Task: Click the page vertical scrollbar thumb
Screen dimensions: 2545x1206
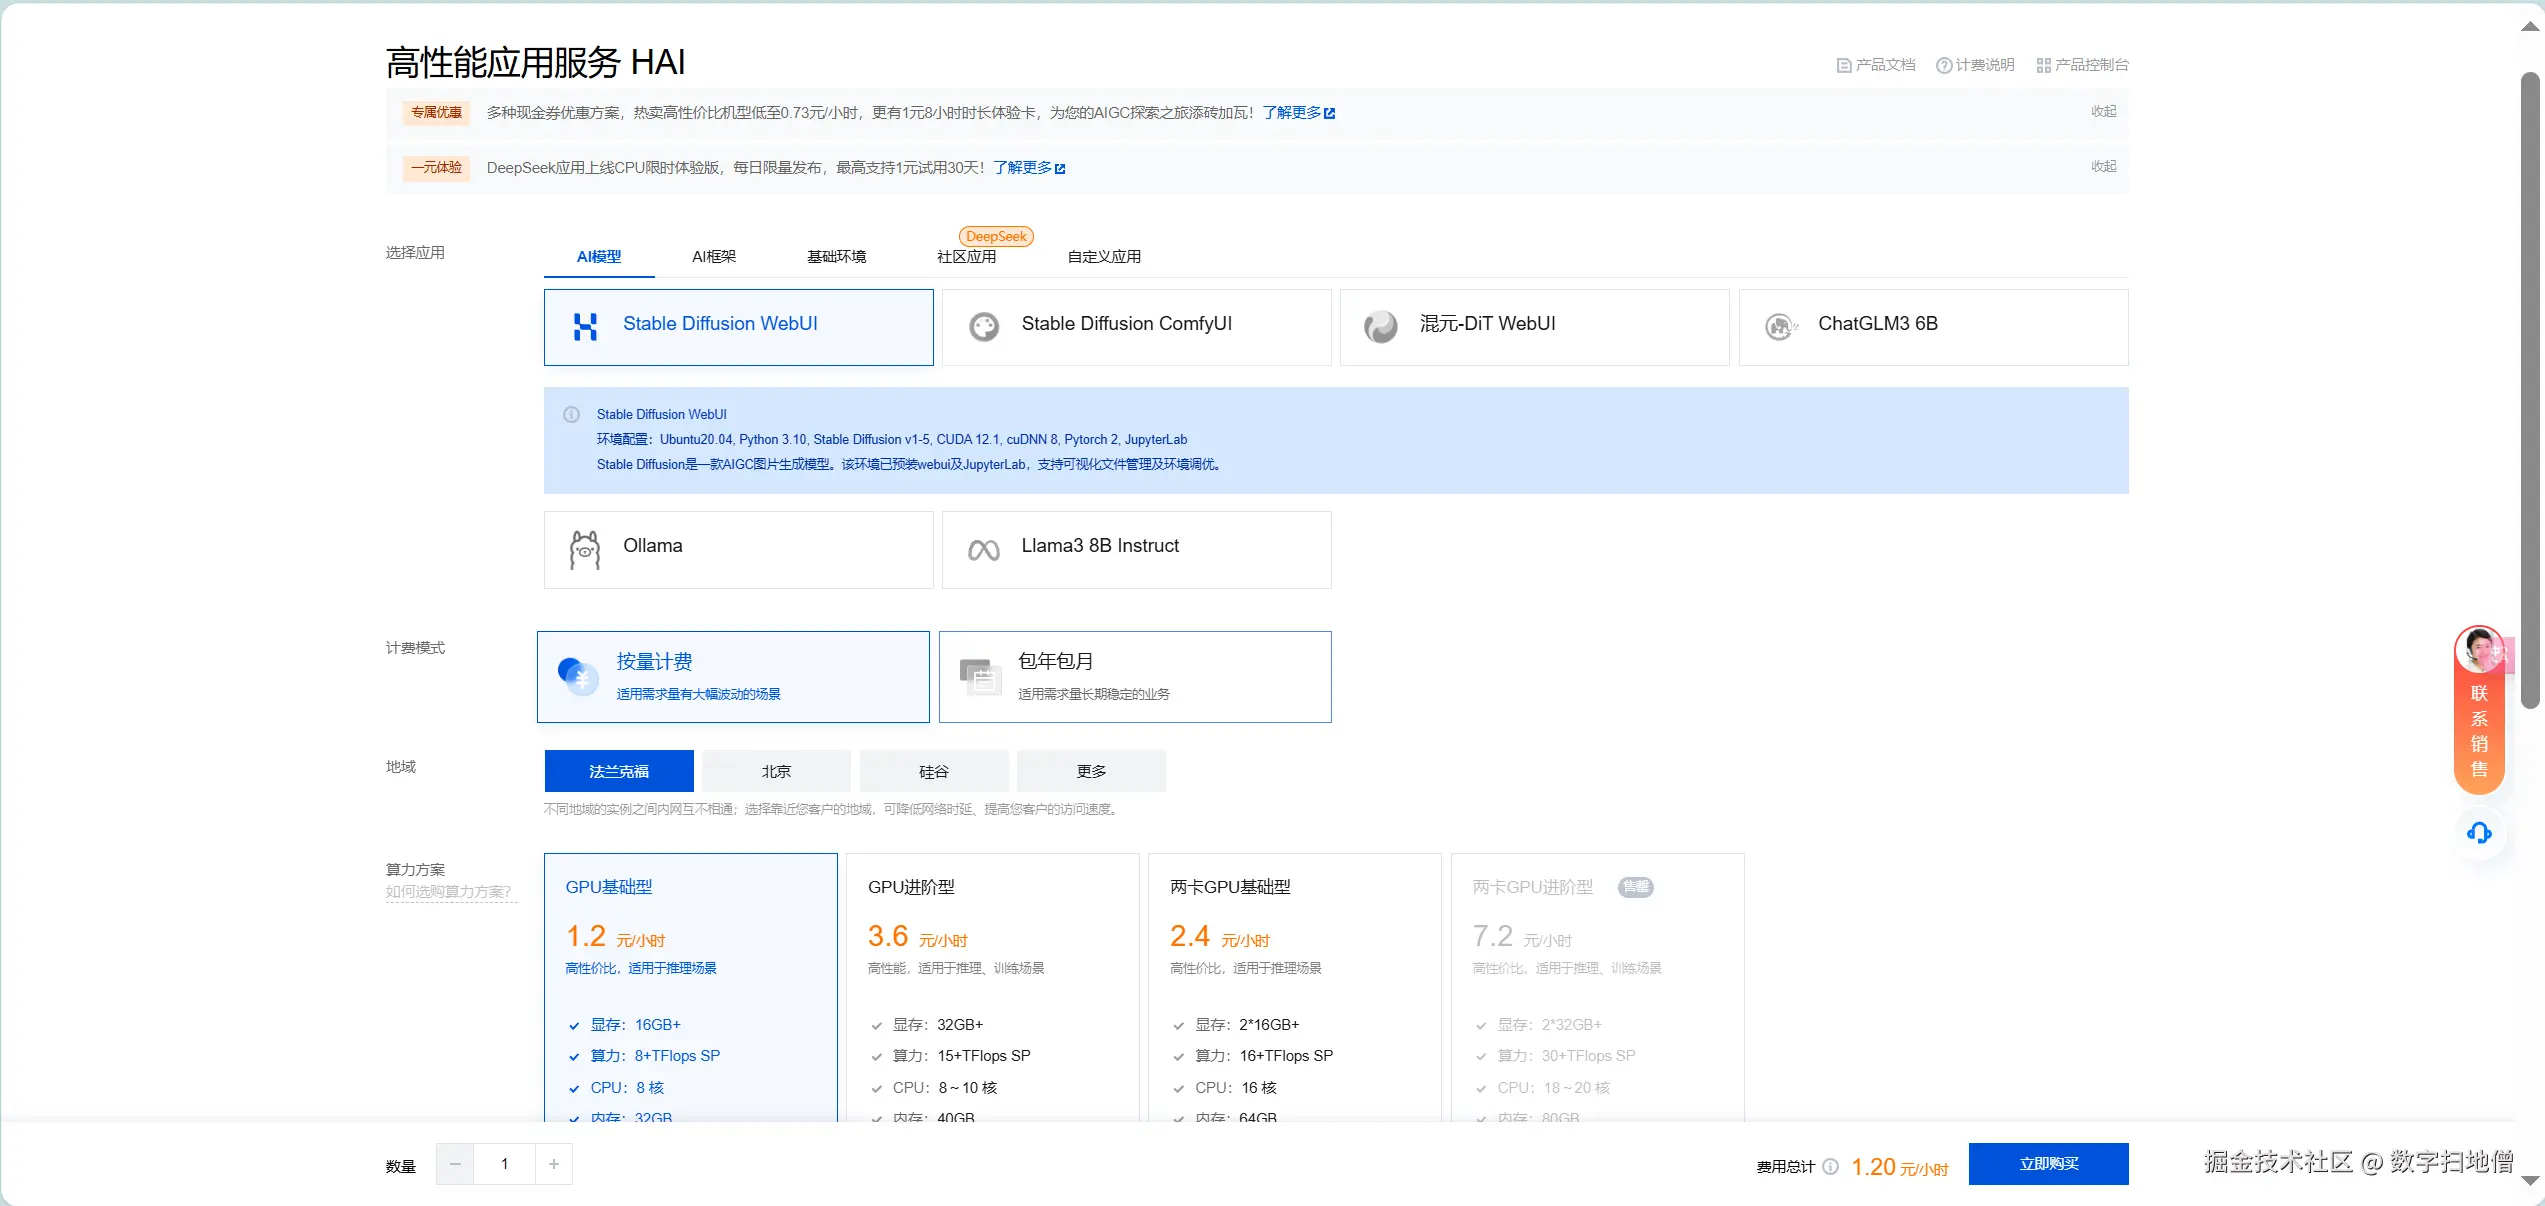Action: click(x=2530, y=390)
